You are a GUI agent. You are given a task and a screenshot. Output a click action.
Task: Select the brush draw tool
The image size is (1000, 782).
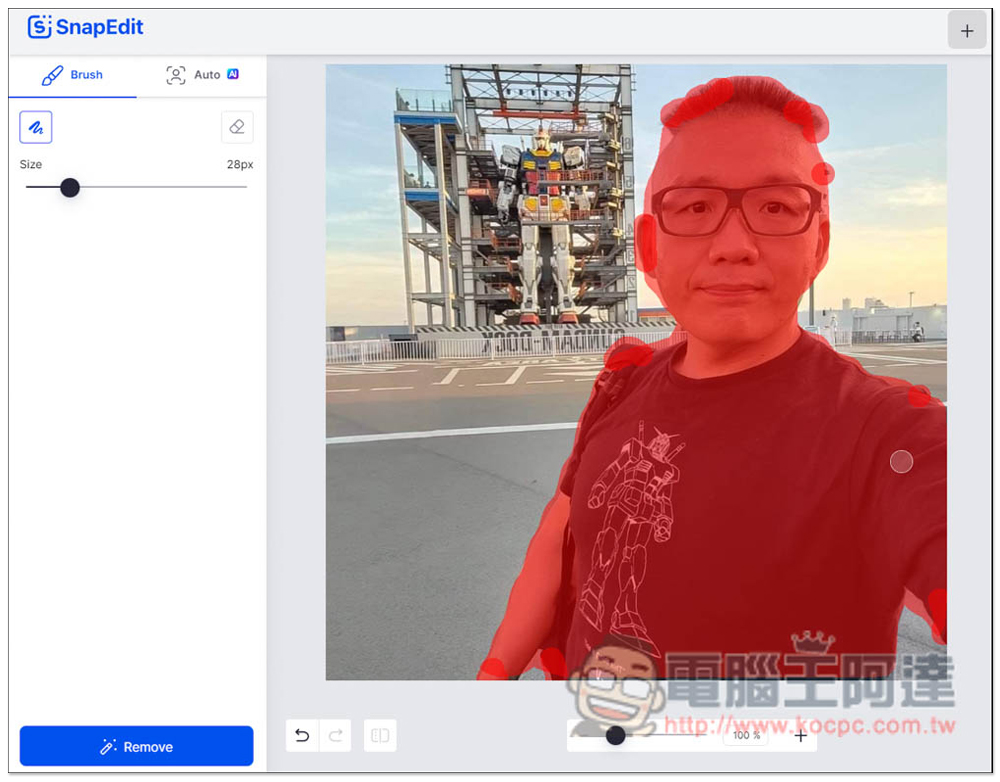point(36,127)
